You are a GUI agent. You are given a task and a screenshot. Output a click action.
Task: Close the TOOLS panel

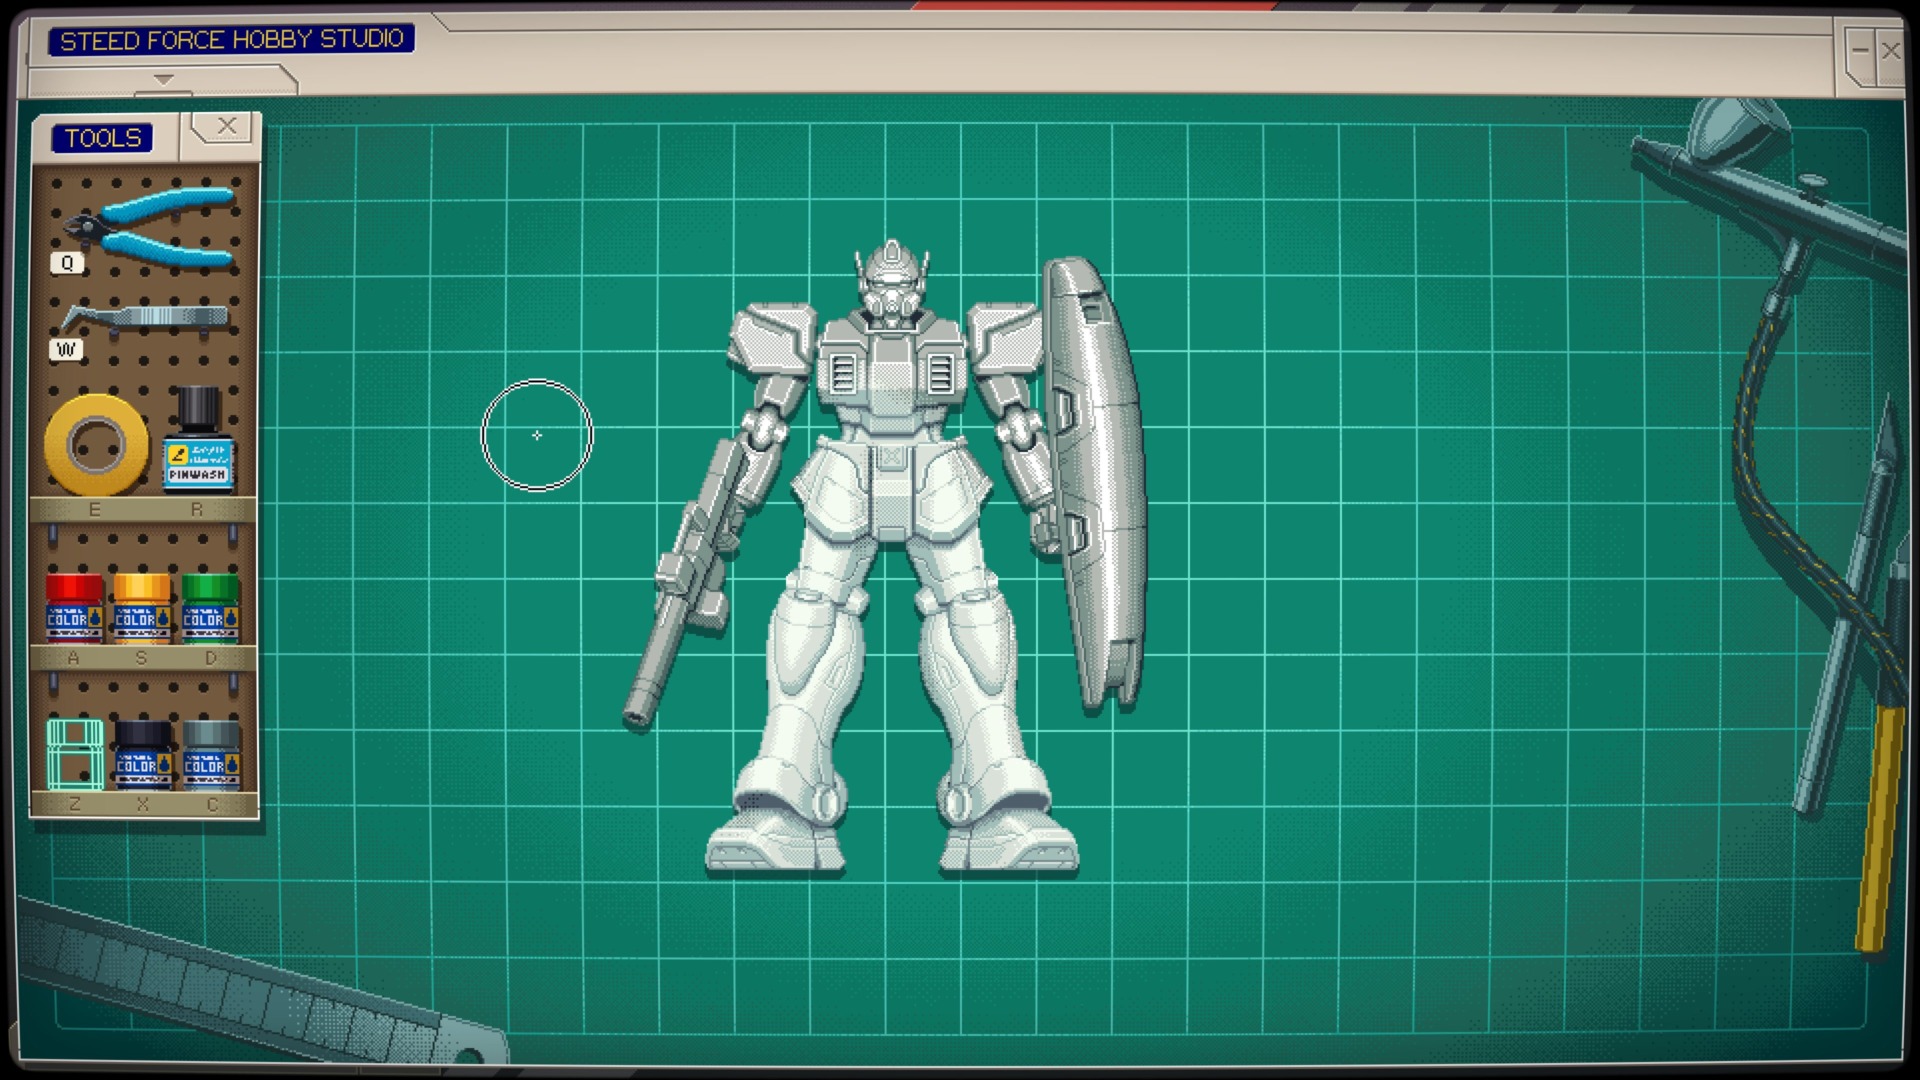click(x=226, y=125)
